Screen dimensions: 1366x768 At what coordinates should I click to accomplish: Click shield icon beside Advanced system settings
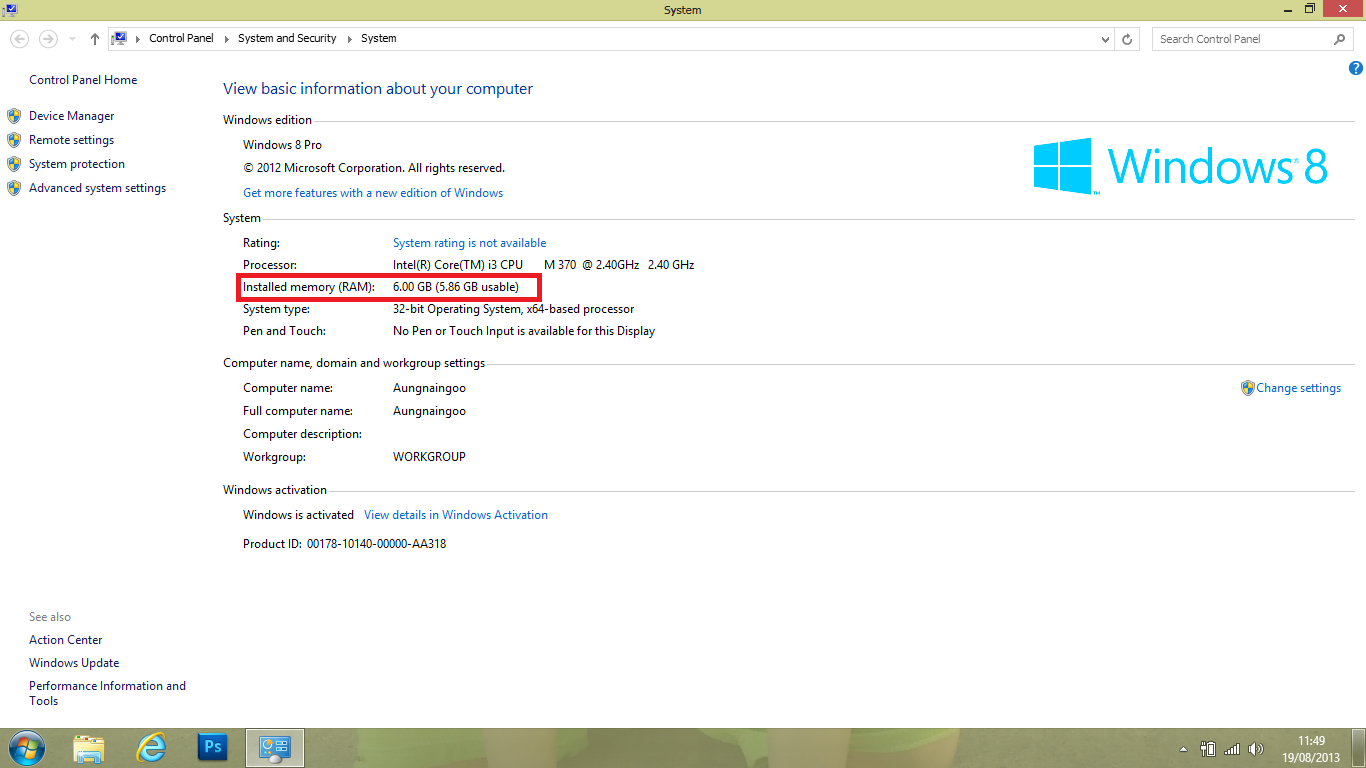(14, 188)
